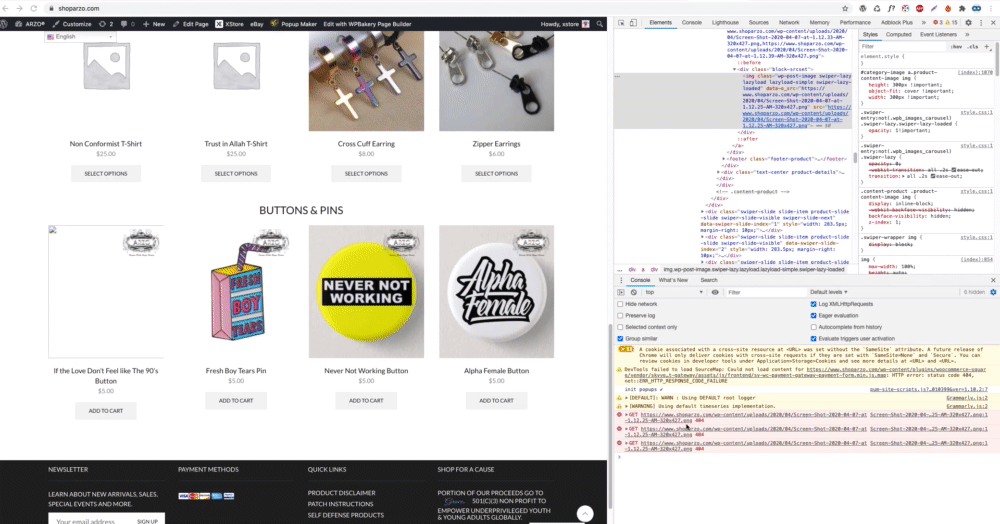Toggle the .cls element classes button
The image size is (1000, 524).
click(x=973, y=47)
